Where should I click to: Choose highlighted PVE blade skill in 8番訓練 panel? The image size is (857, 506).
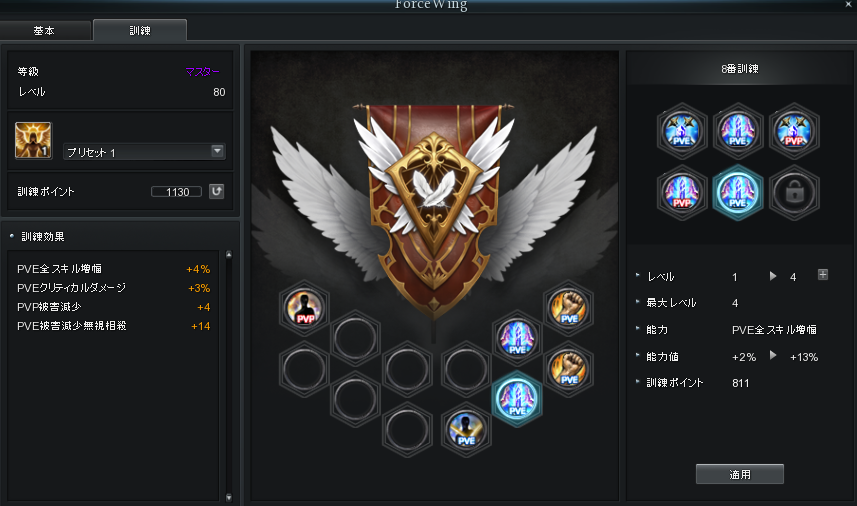point(737,193)
